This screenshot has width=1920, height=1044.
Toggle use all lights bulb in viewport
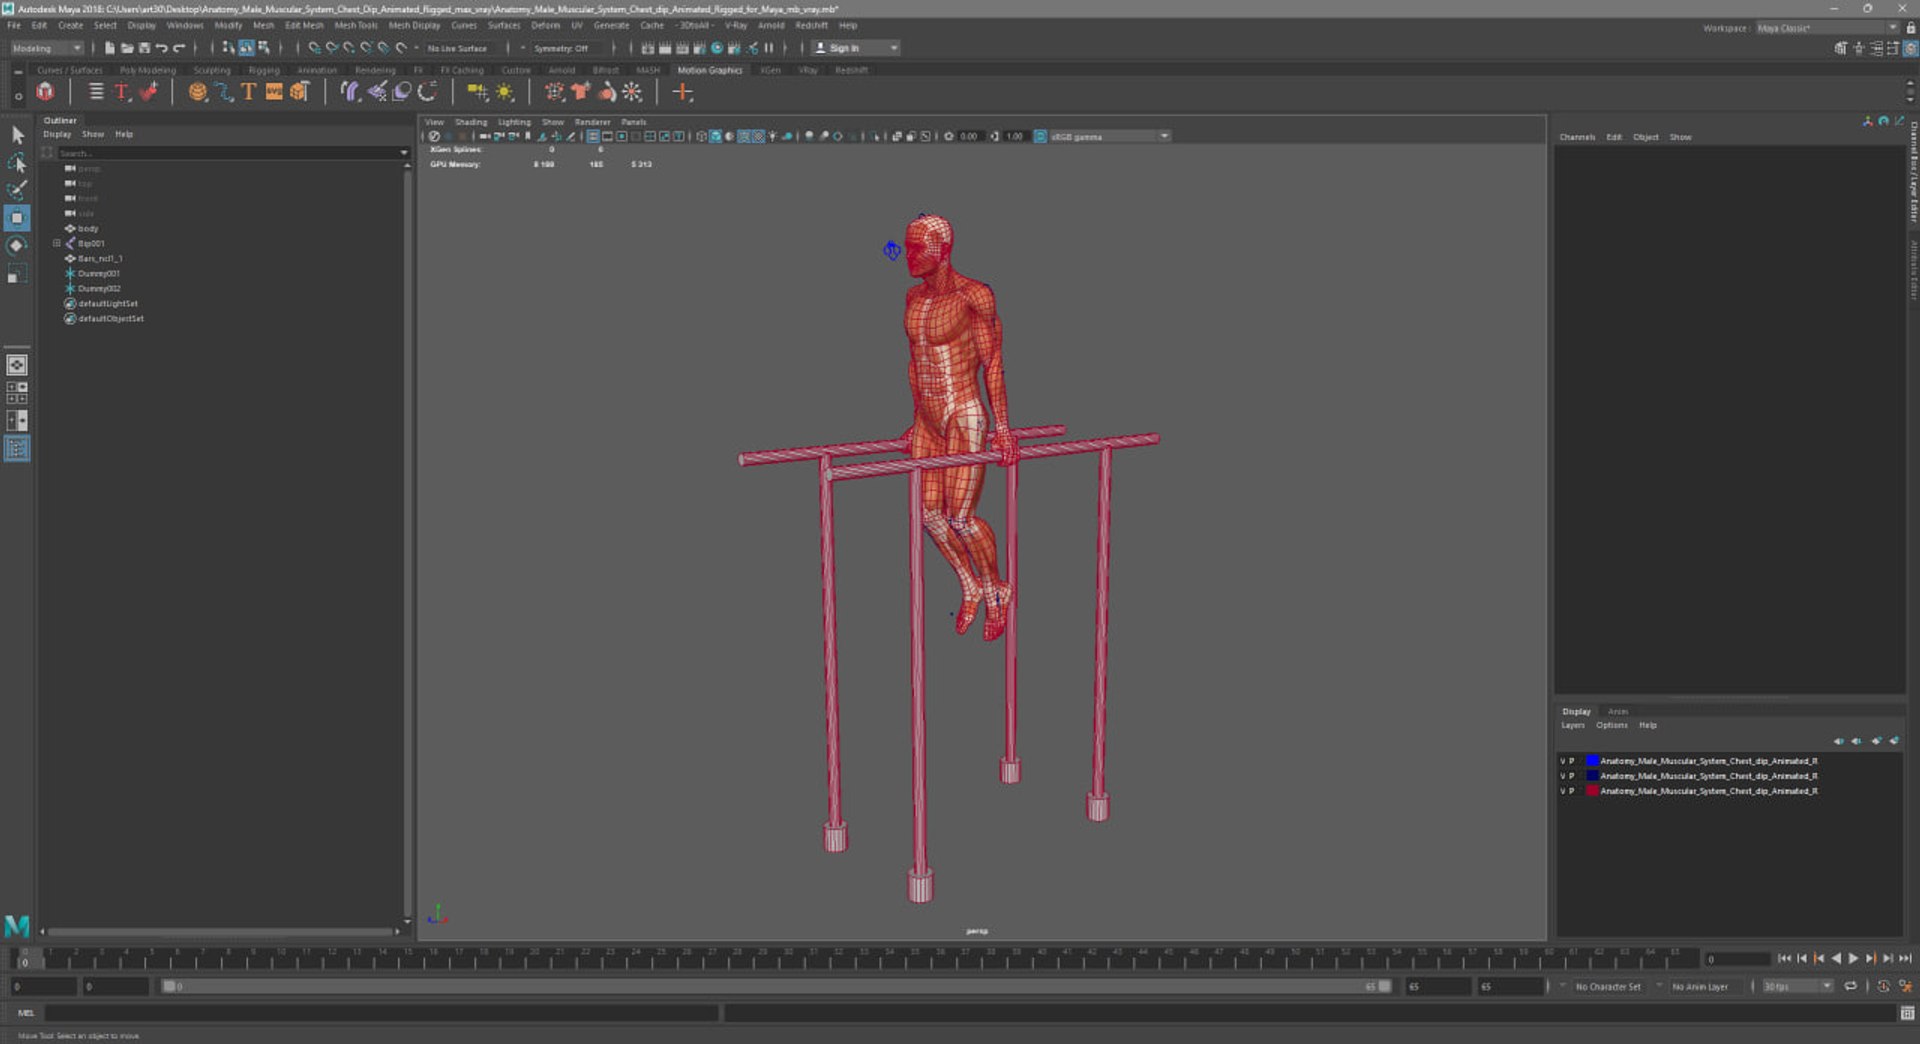point(772,136)
